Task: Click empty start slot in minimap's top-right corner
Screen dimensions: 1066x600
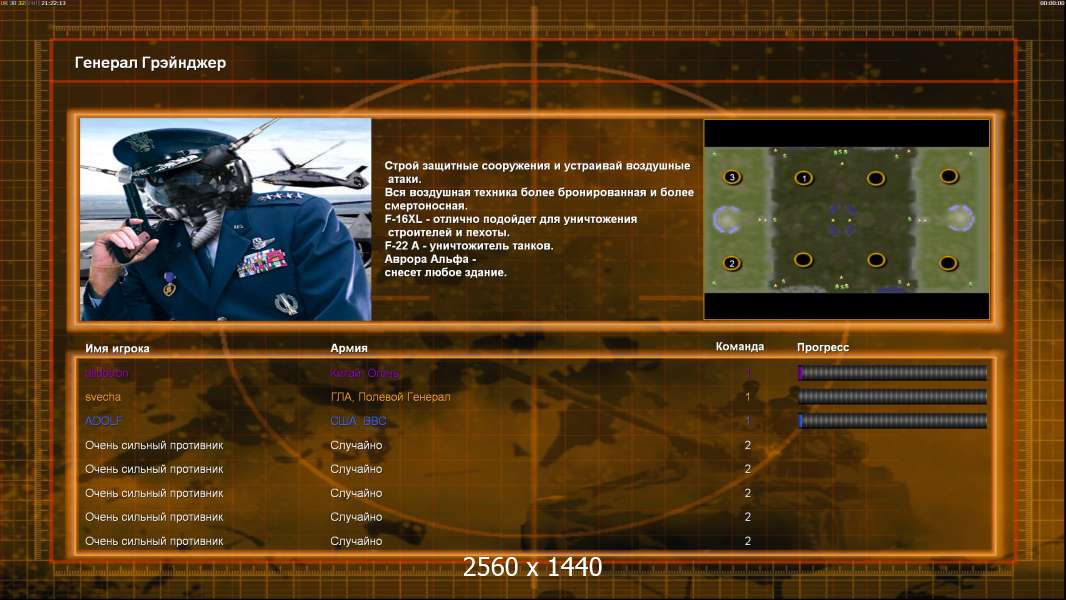Action: pyautogui.click(x=949, y=177)
